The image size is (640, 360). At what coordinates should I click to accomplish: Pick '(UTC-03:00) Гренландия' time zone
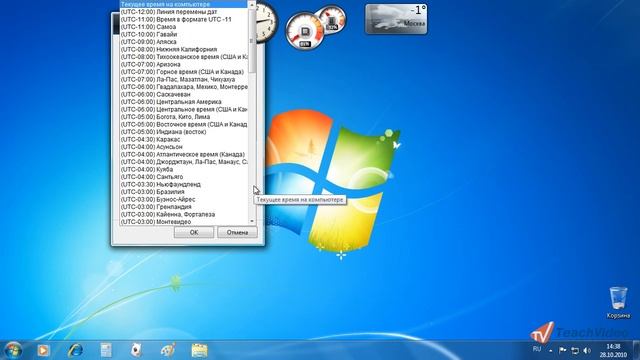pos(184,207)
